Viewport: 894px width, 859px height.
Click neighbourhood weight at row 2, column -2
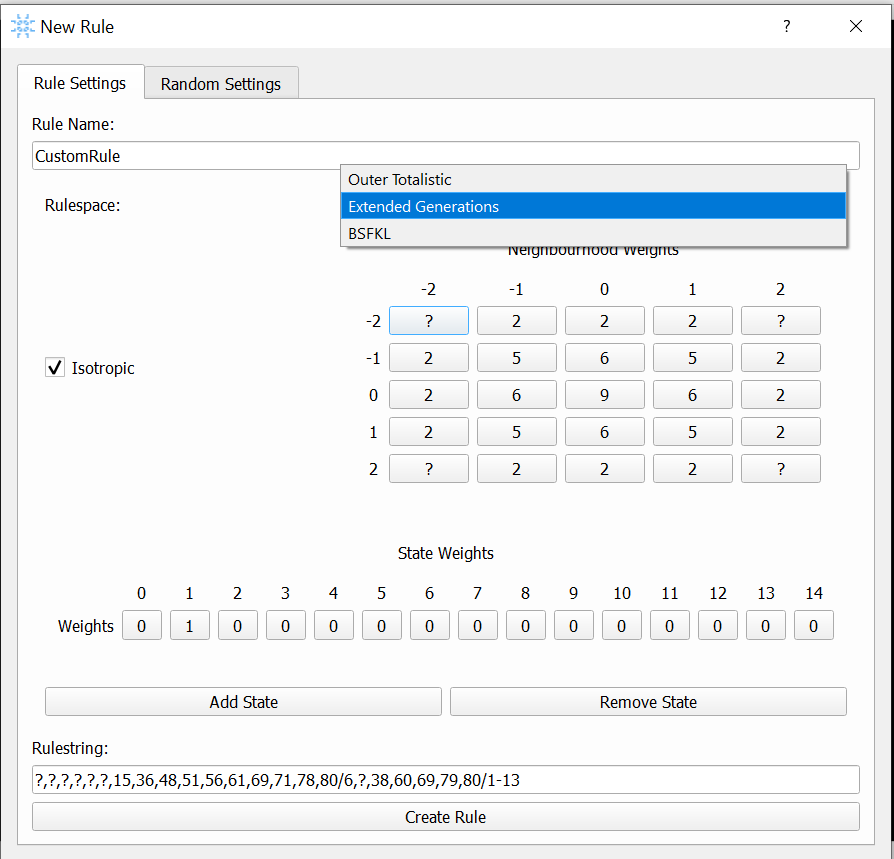pos(429,469)
